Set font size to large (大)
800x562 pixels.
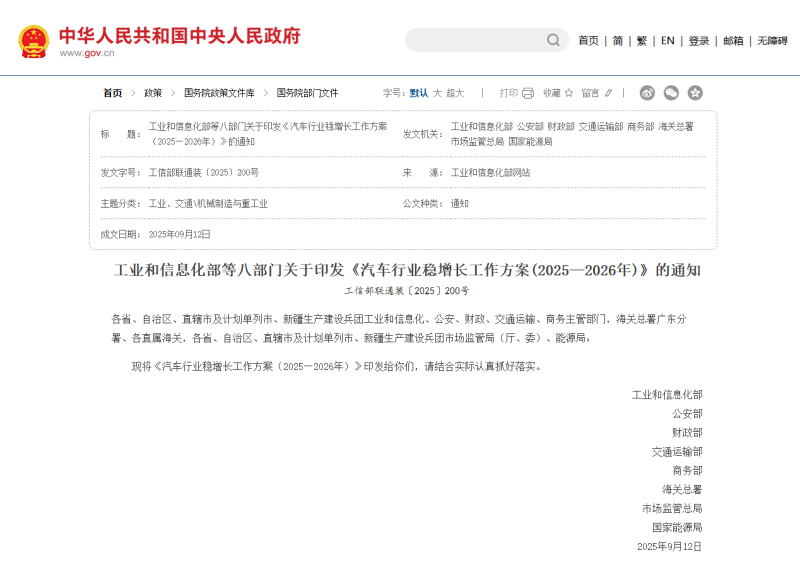coord(437,93)
